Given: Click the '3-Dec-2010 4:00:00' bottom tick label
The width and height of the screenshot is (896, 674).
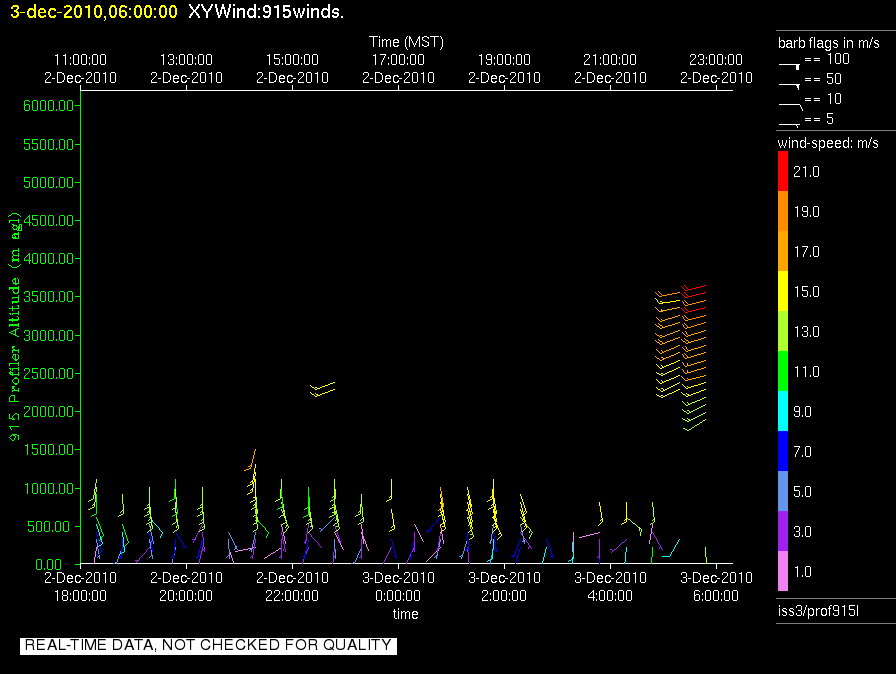Looking at the screenshot, I should 610,587.
